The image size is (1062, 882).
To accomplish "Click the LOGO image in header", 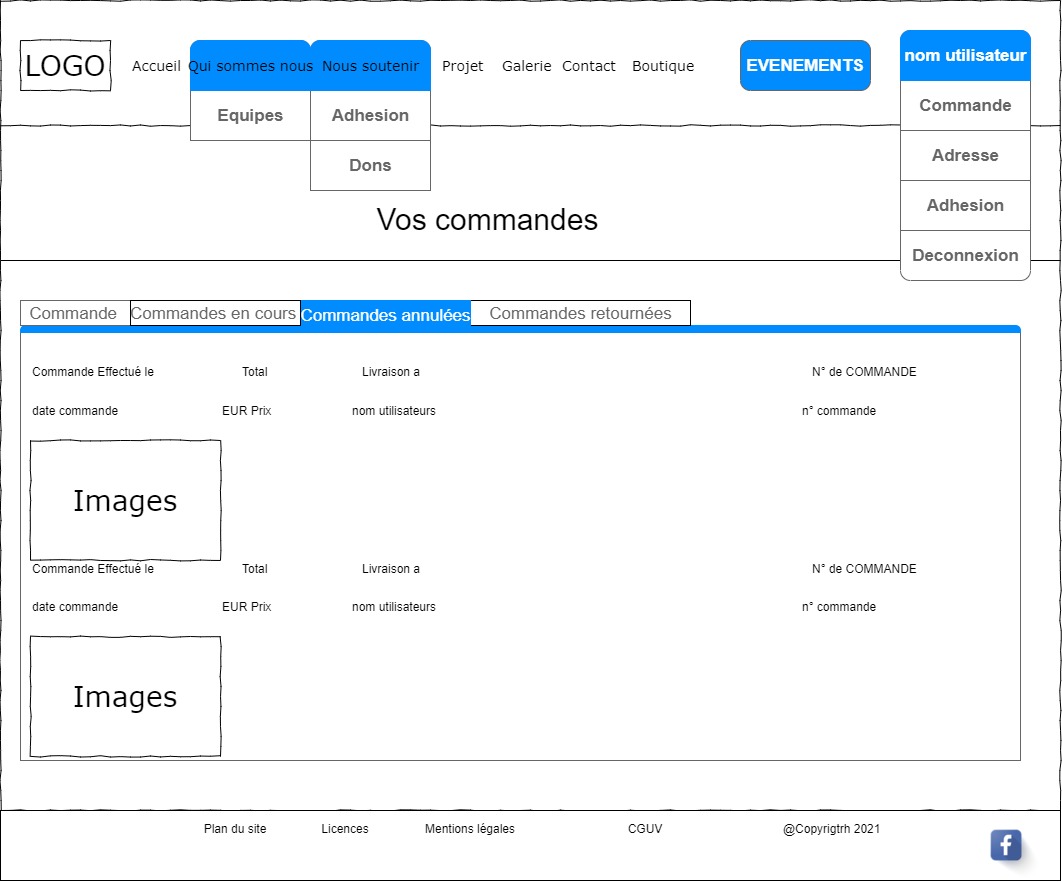I will coord(65,66).
